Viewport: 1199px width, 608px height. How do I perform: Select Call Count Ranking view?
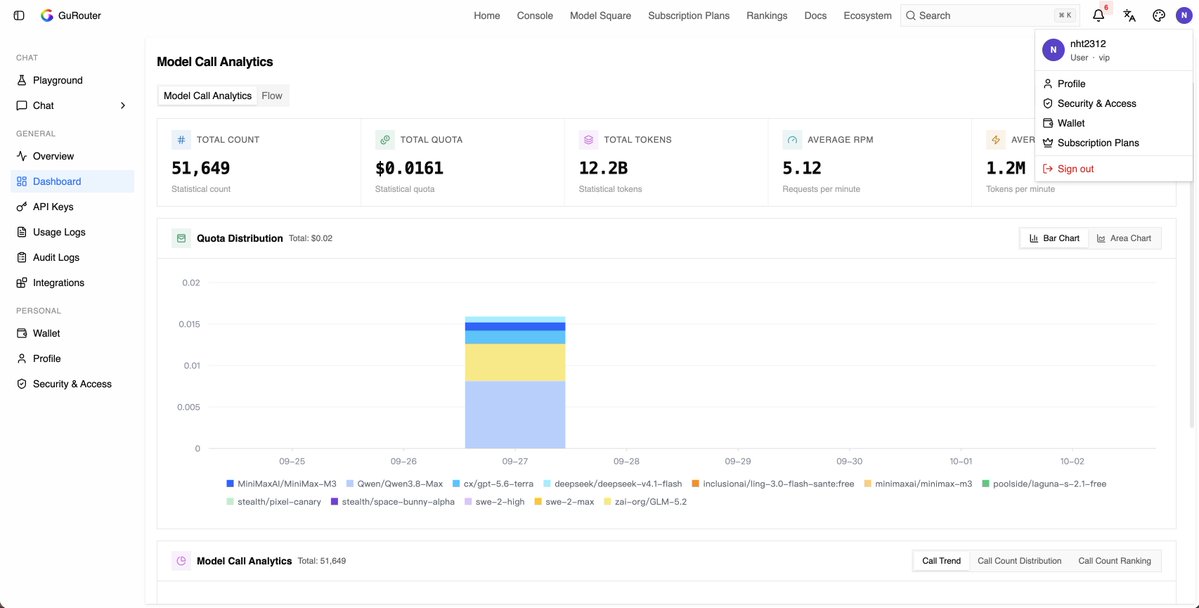coord(1114,561)
